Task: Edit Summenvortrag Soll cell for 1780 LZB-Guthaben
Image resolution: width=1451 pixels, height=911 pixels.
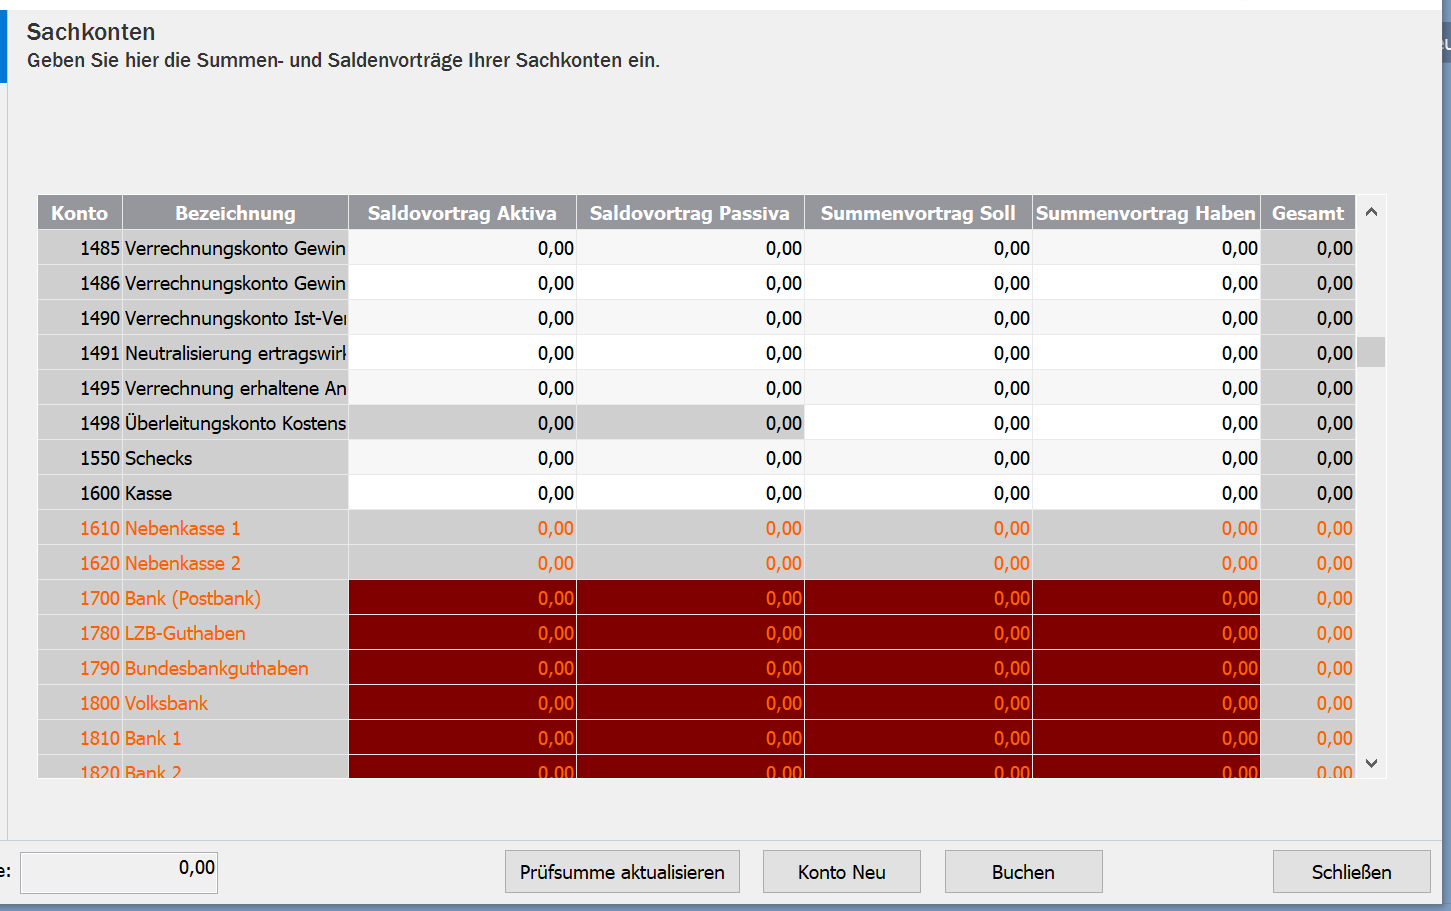Action: tap(918, 633)
